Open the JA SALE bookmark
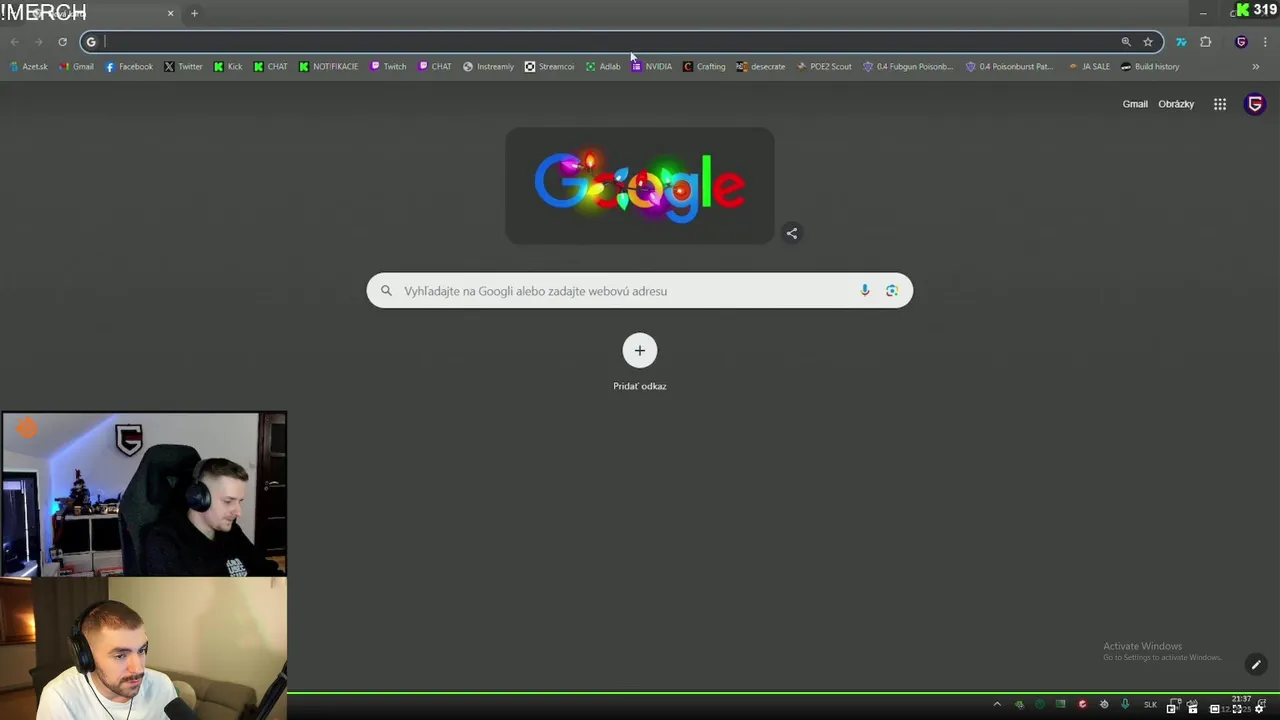The image size is (1280, 720). 1090,67
